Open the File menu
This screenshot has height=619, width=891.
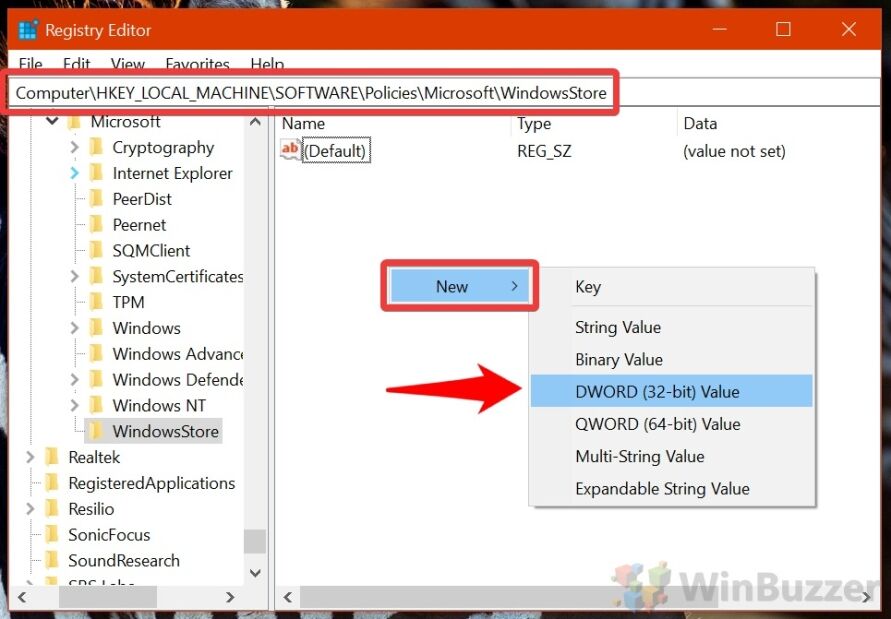pos(31,63)
